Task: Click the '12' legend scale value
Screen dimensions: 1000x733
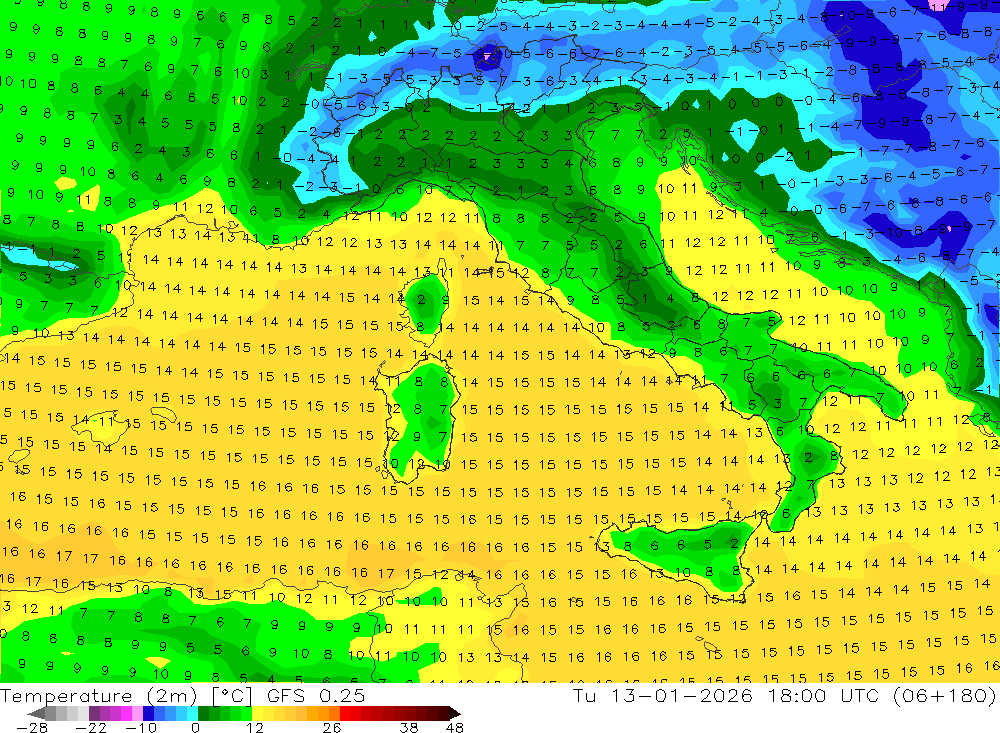Action: pyautogui.click(x=255, y=727)
